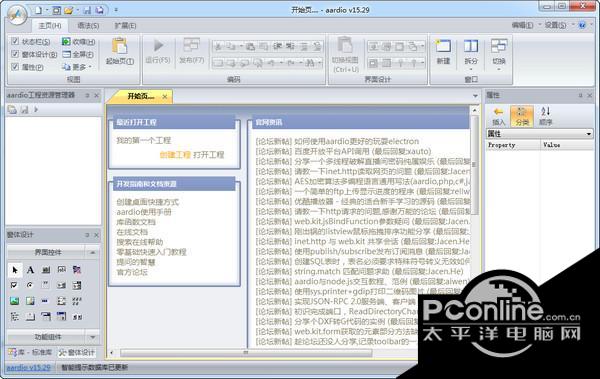
Task: Toggle the 属性(P) checkbox
Action: 15,67
